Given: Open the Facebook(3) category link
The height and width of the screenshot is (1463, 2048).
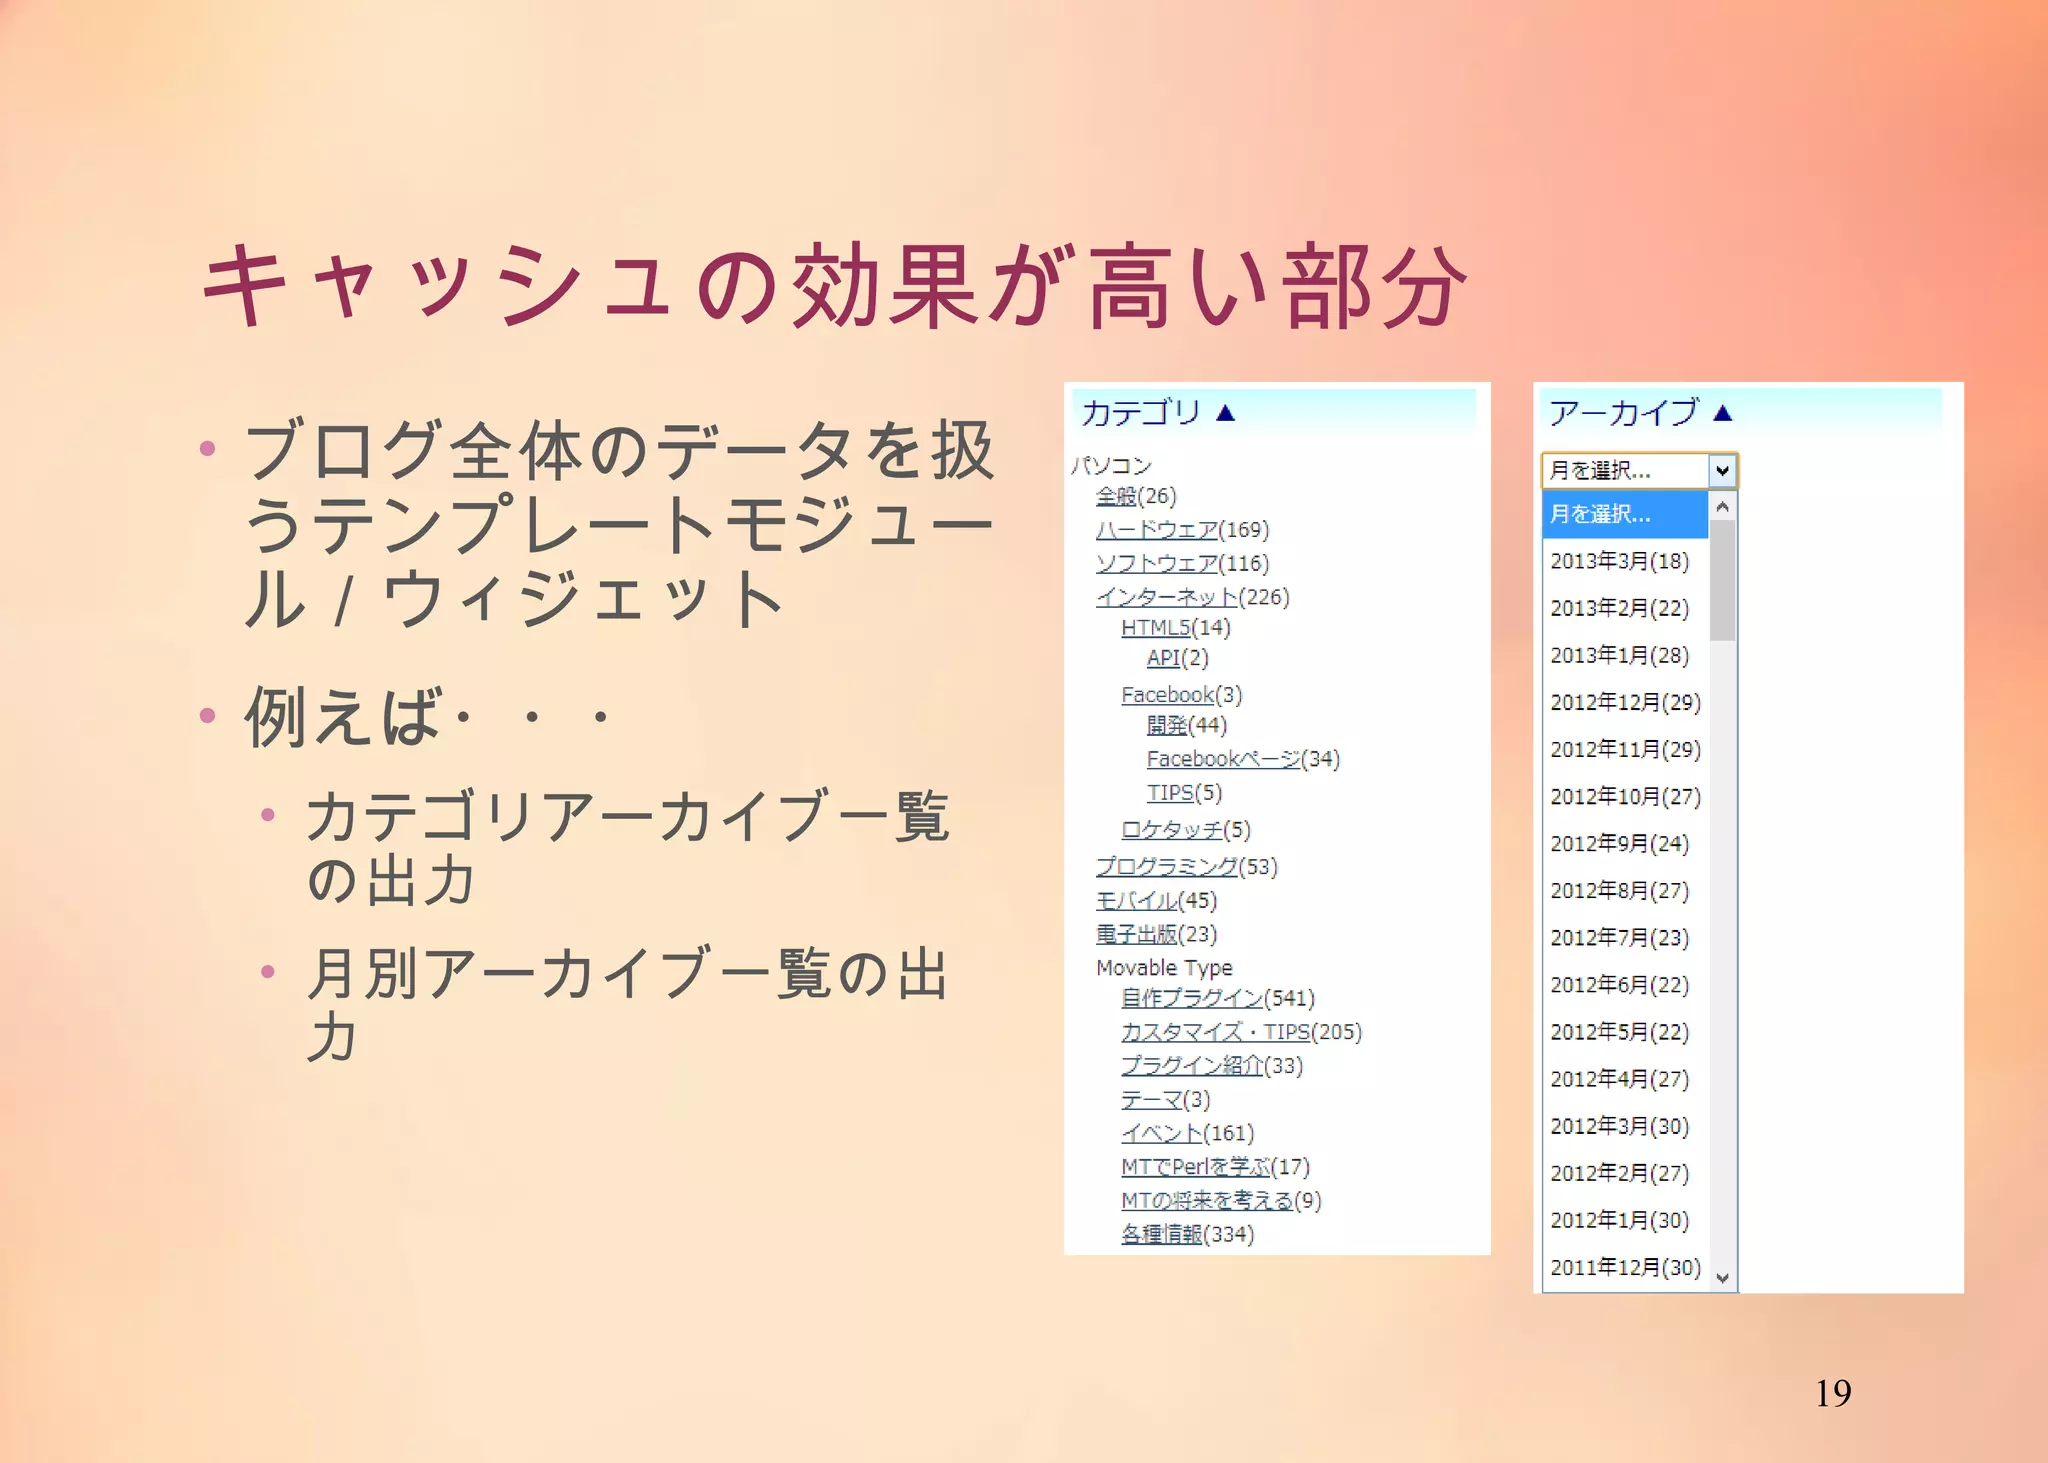Looking at the screenshot, I should click(x=1167, y=694).
